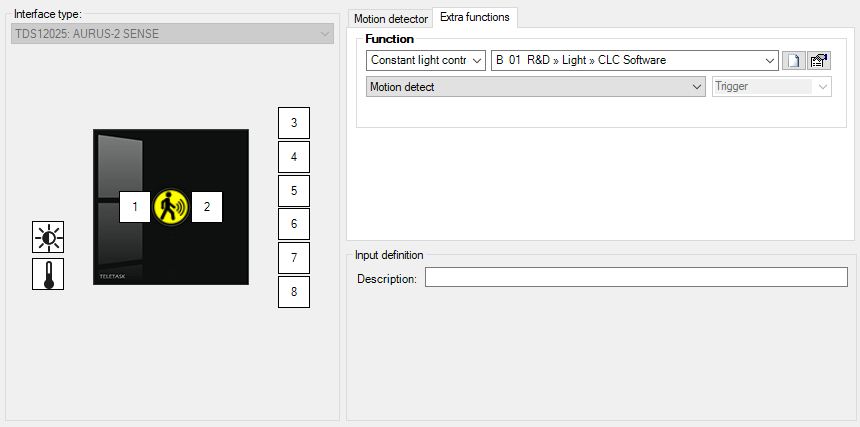Select input button 3
Screen dimensions: 860x427
[293, 123]
